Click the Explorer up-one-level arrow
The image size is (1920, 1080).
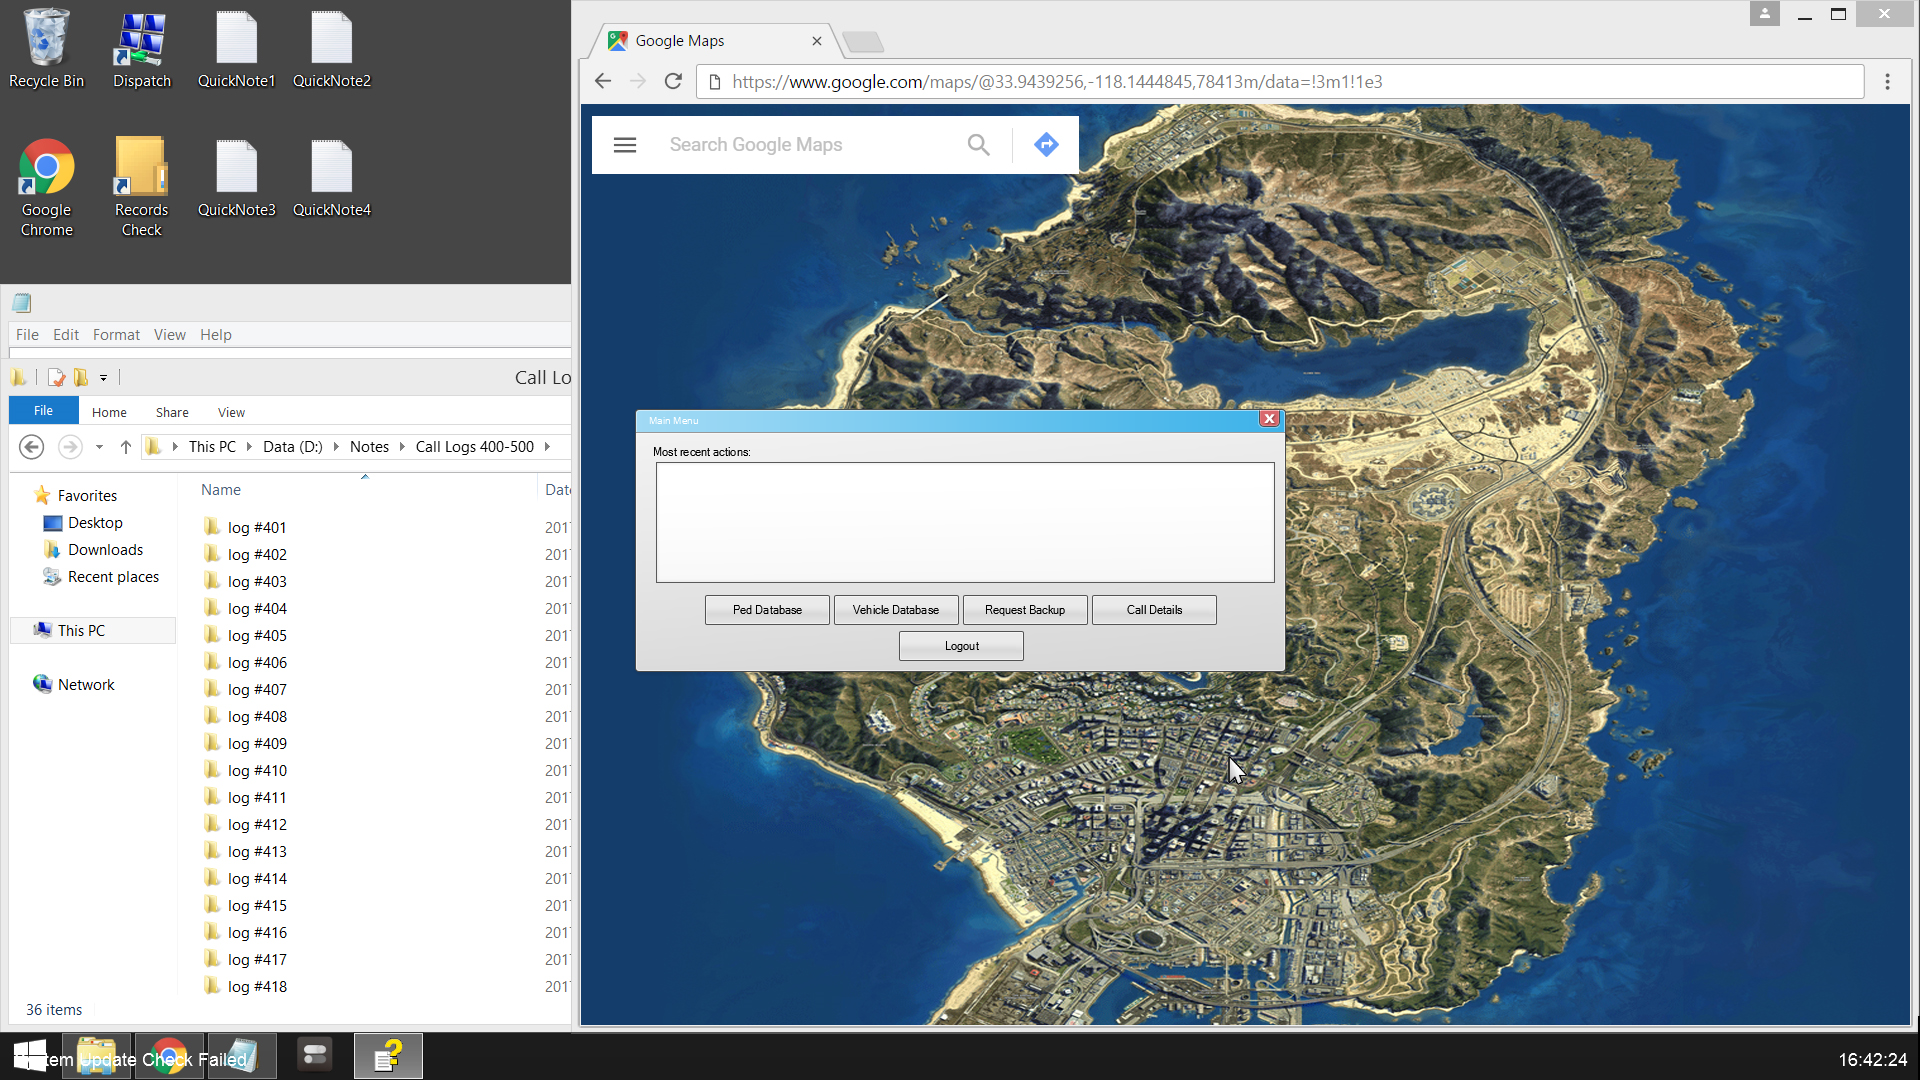pyautogui.click(x=125, y=447)
